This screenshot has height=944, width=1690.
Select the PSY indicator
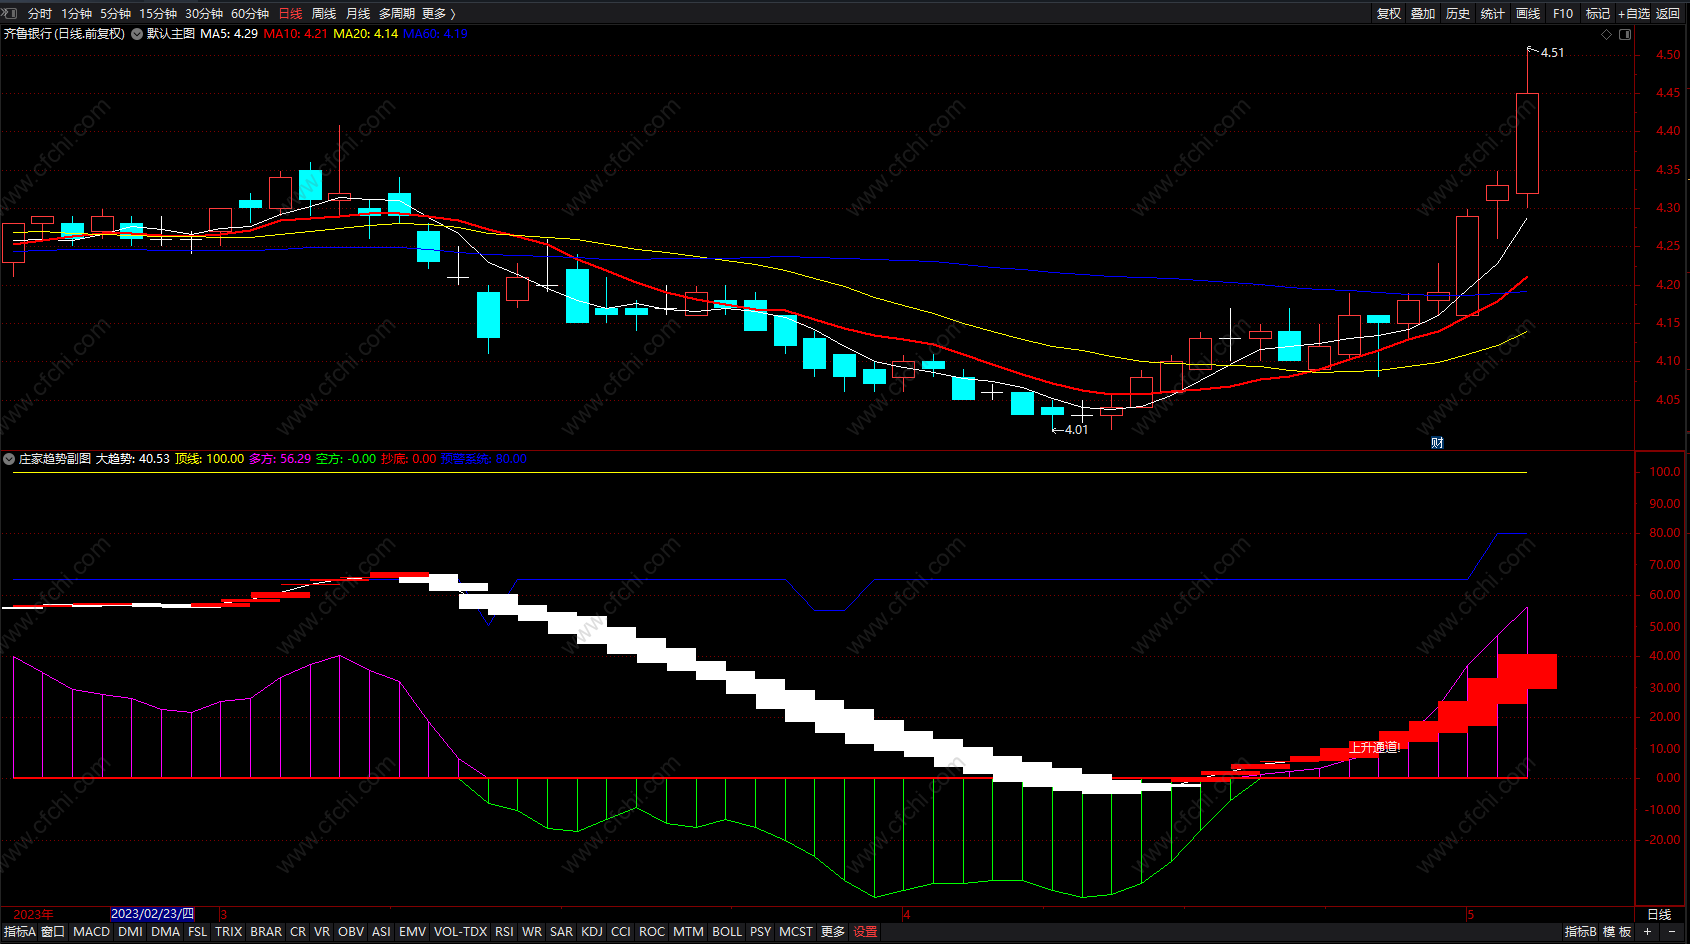click(761, 931)
